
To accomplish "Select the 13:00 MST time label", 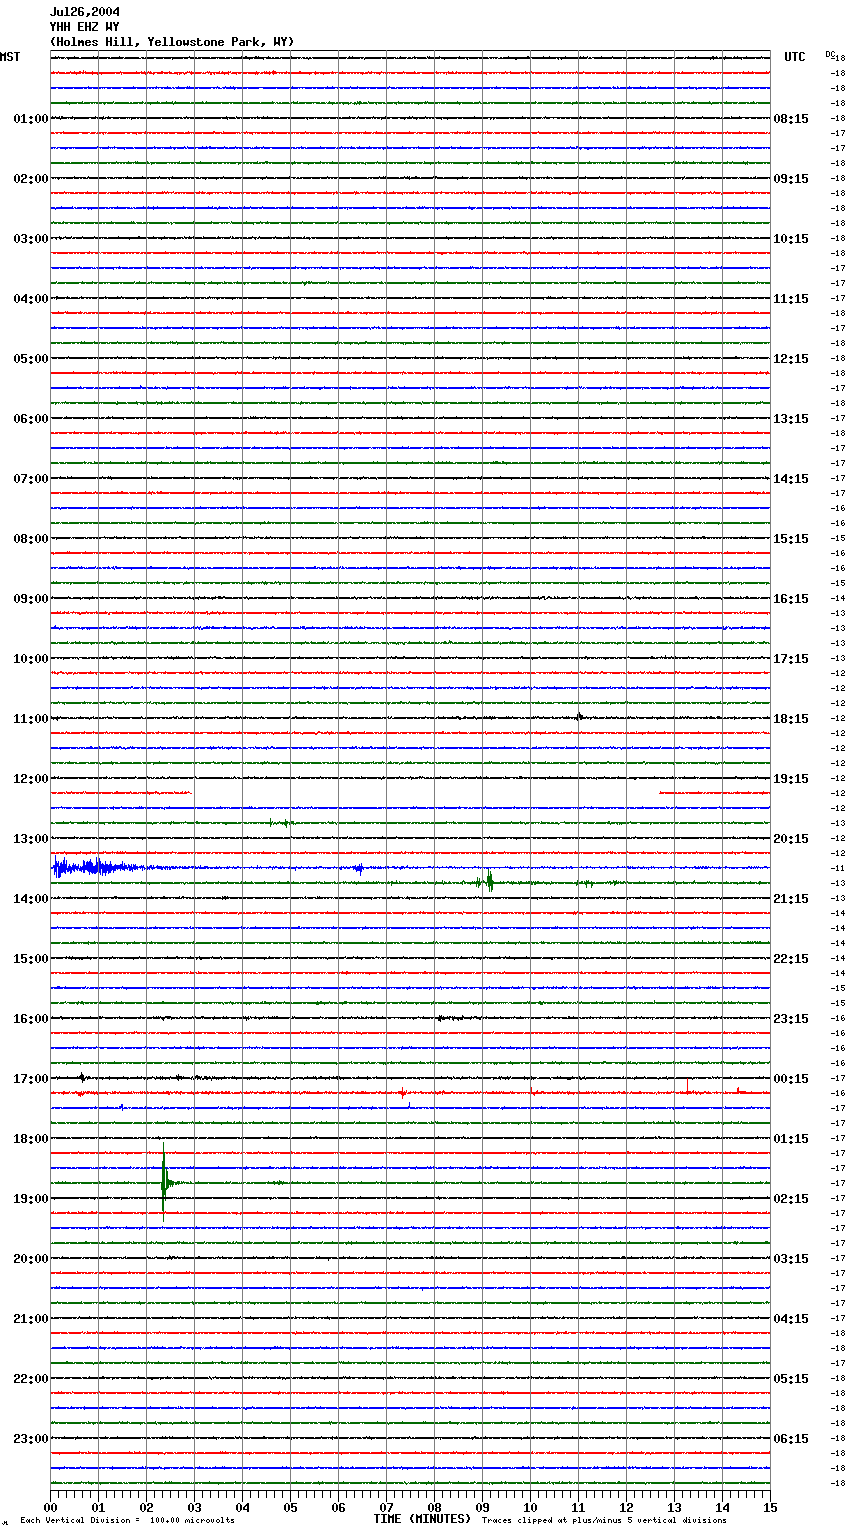I will point(30,839).
